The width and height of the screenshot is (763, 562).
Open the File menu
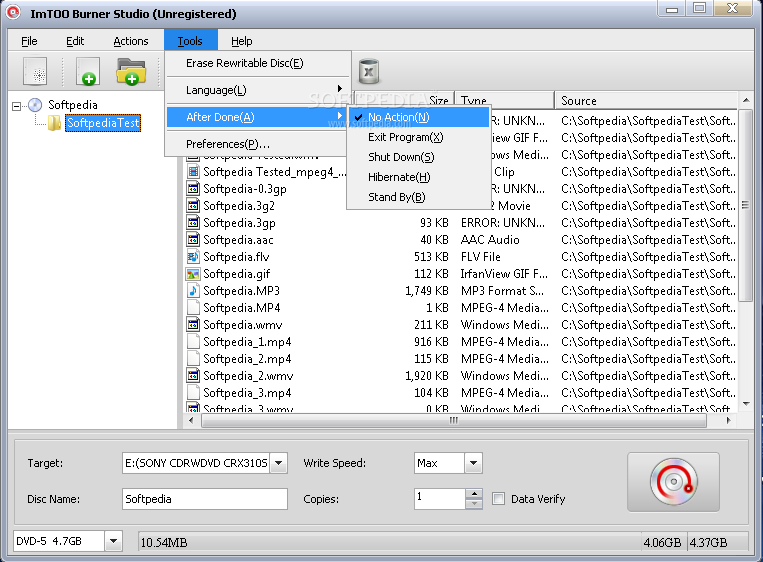29,41
